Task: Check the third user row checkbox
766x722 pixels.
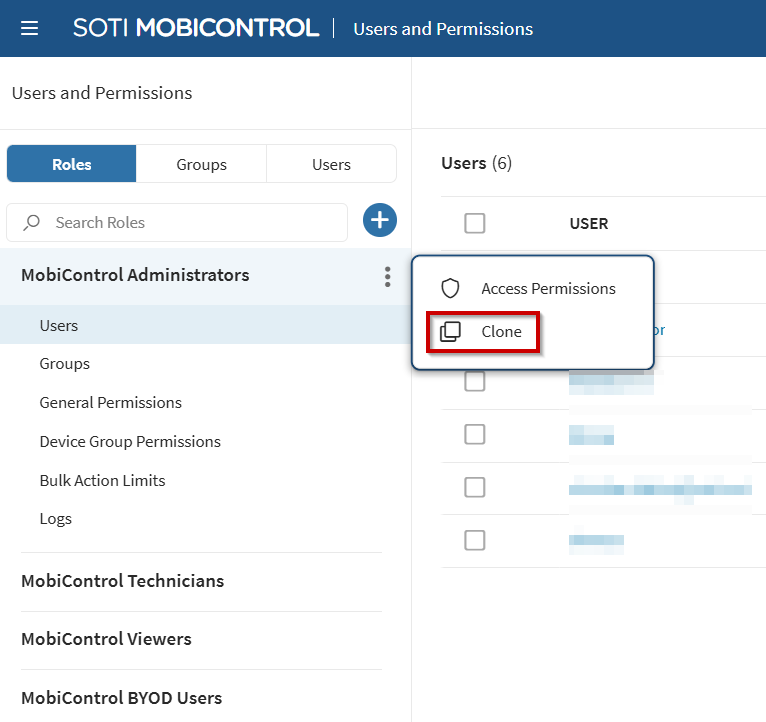Action: (x=475, y=382)
